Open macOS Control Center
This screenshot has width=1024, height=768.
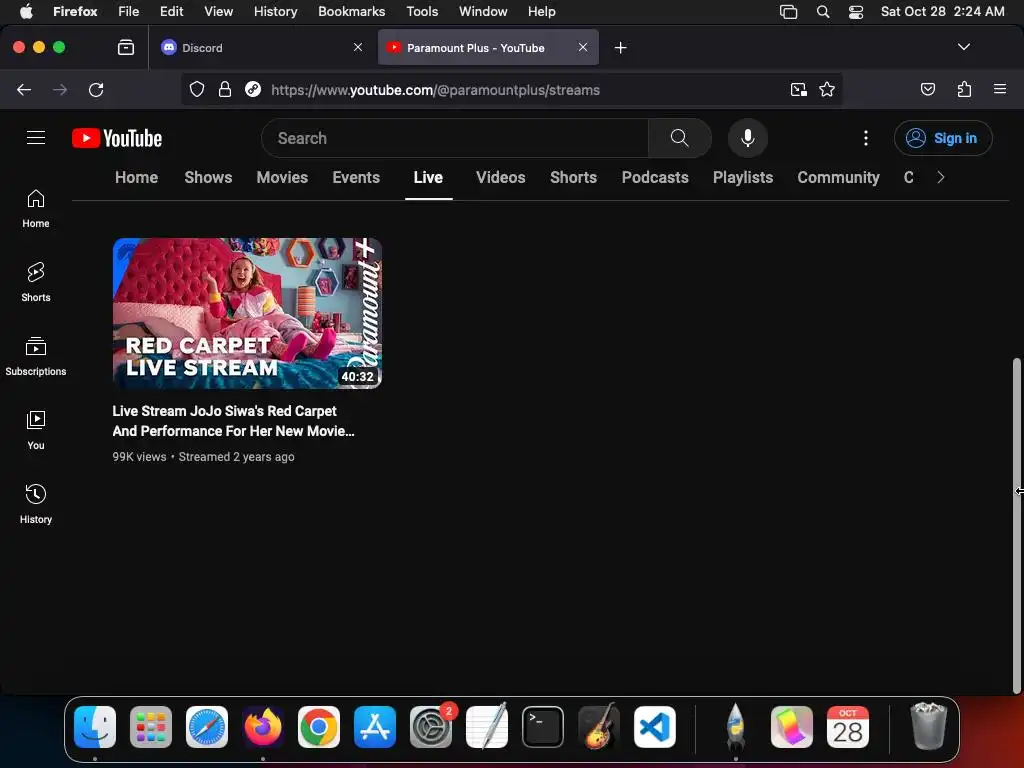[856, 12]
